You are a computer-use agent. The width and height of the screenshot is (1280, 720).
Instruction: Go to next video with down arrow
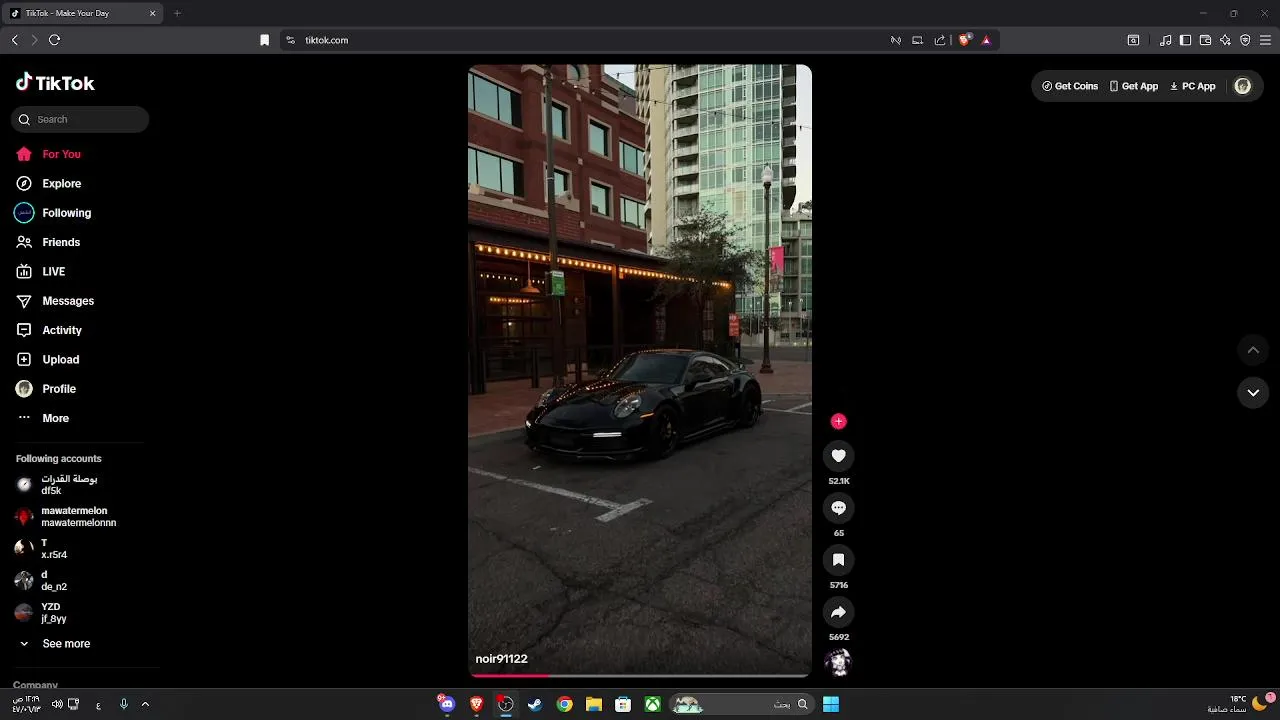(1253, 393)
